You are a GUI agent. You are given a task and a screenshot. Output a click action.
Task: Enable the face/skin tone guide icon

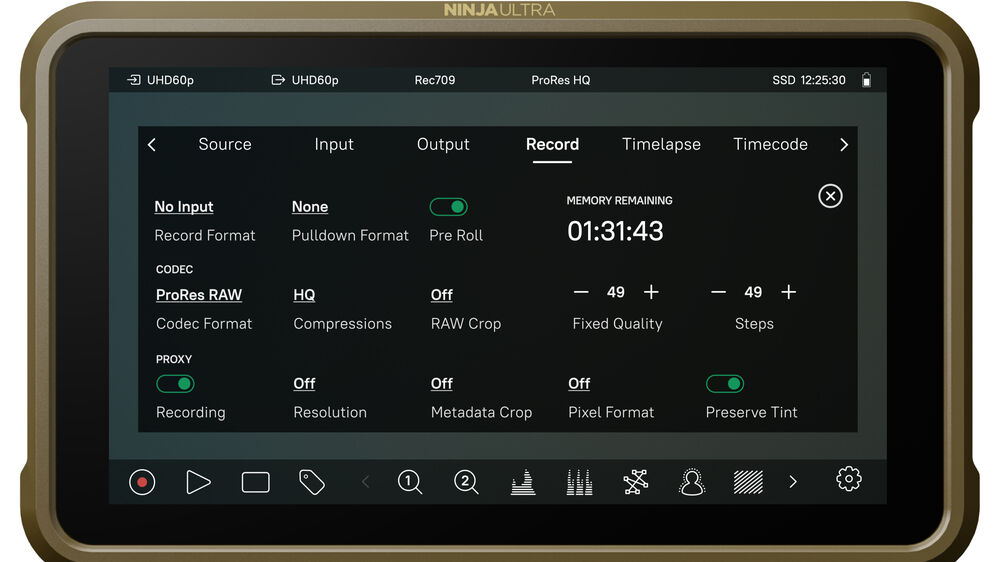point(692,482)
